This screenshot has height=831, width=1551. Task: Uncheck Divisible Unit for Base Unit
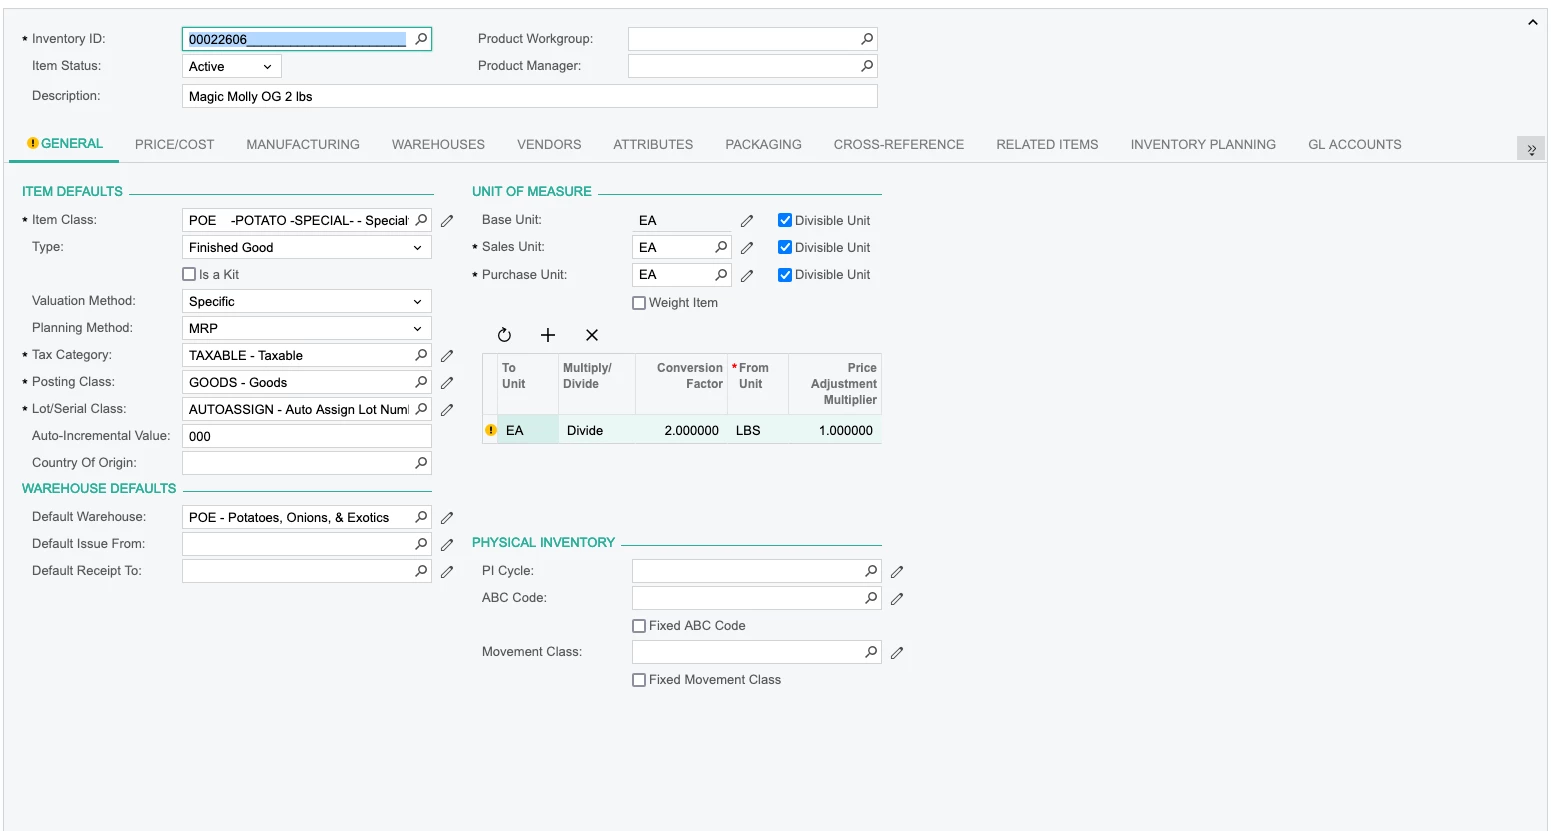785,220
